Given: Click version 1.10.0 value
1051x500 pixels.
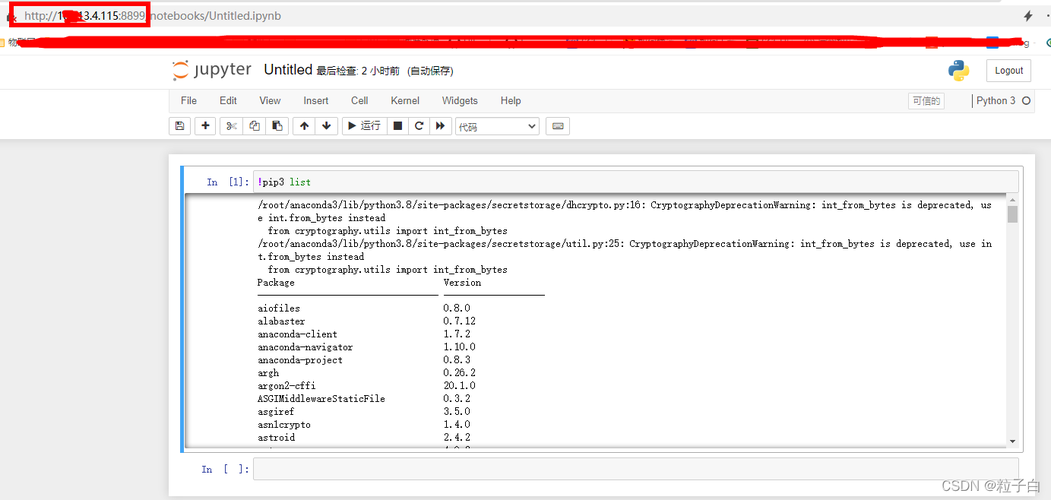Looking at the screenshot, I should coord(459,347).
